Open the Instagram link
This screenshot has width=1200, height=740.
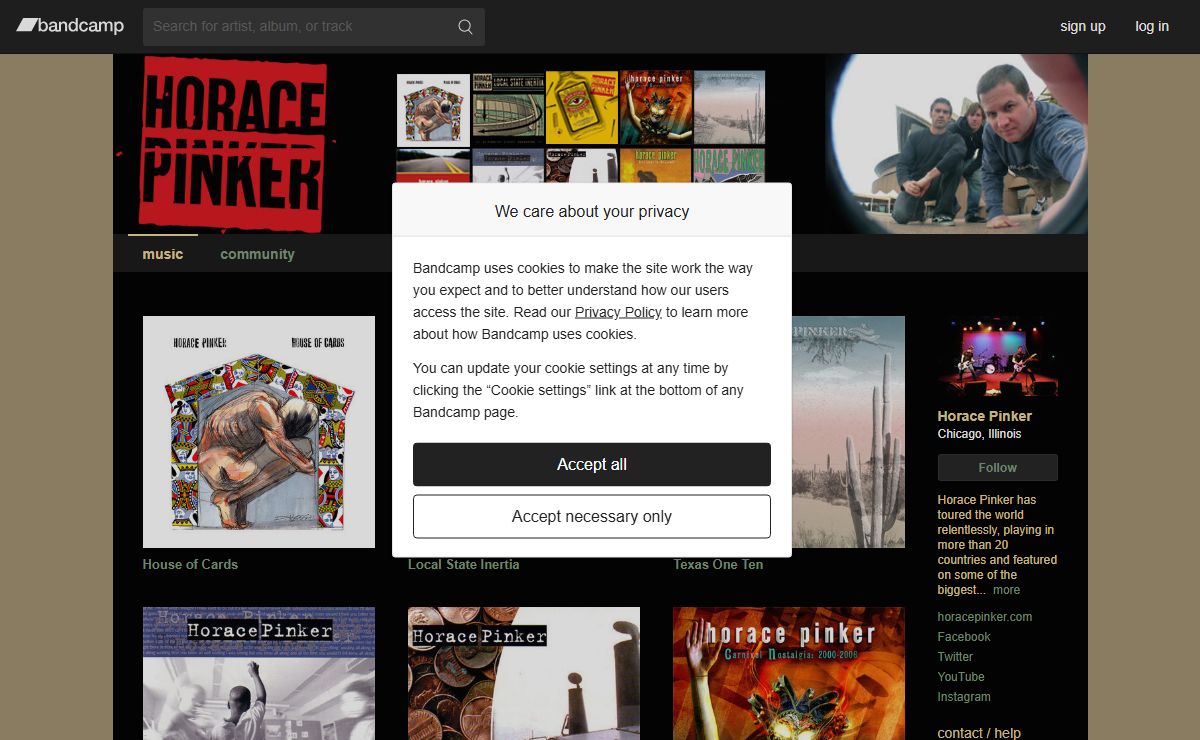(964, 697)
